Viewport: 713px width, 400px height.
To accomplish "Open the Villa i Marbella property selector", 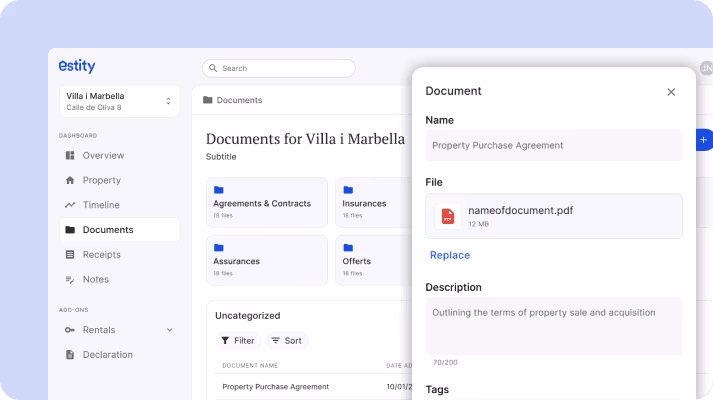I will coord(119,101).
